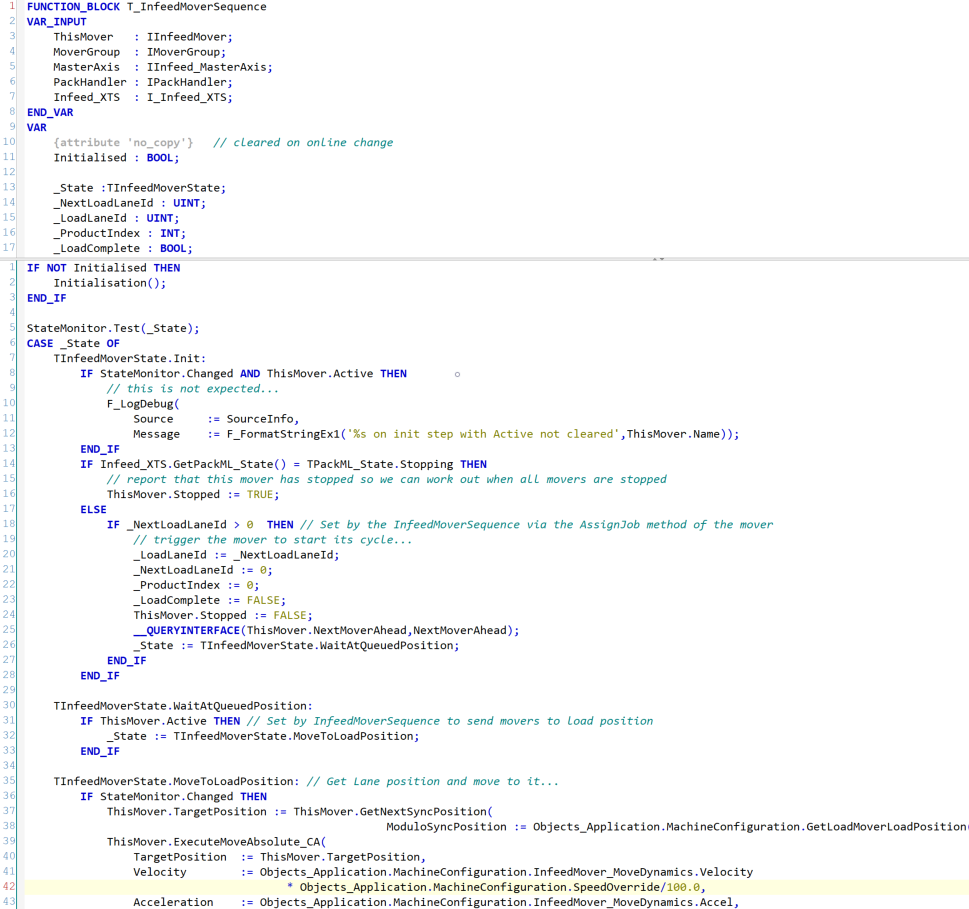The height and width of the screenshot is (909, 969).
Task: Click the '_State :TInfeedMoverState;' declaration
Action: point(140,188)
